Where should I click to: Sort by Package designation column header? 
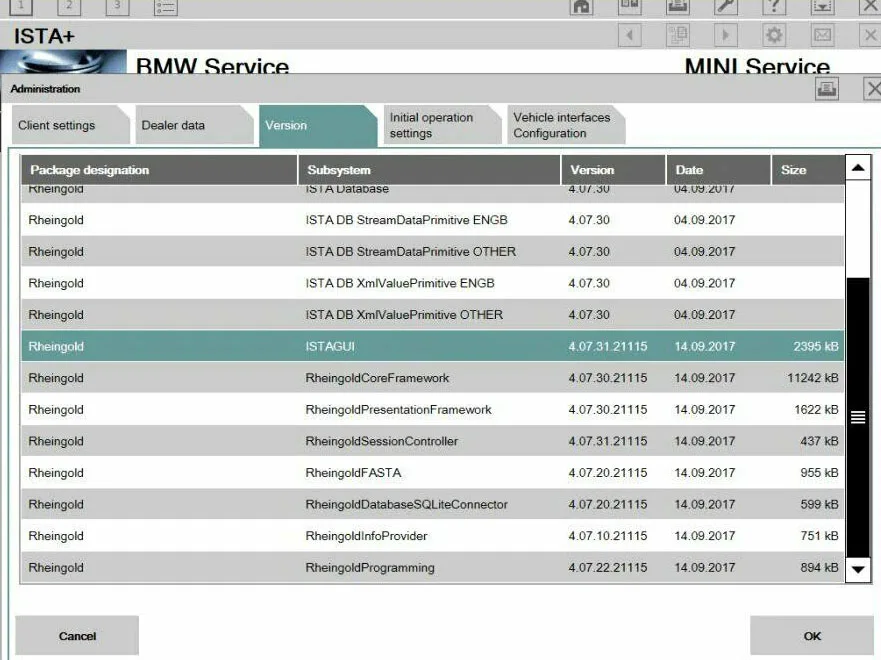pos(159,170)
